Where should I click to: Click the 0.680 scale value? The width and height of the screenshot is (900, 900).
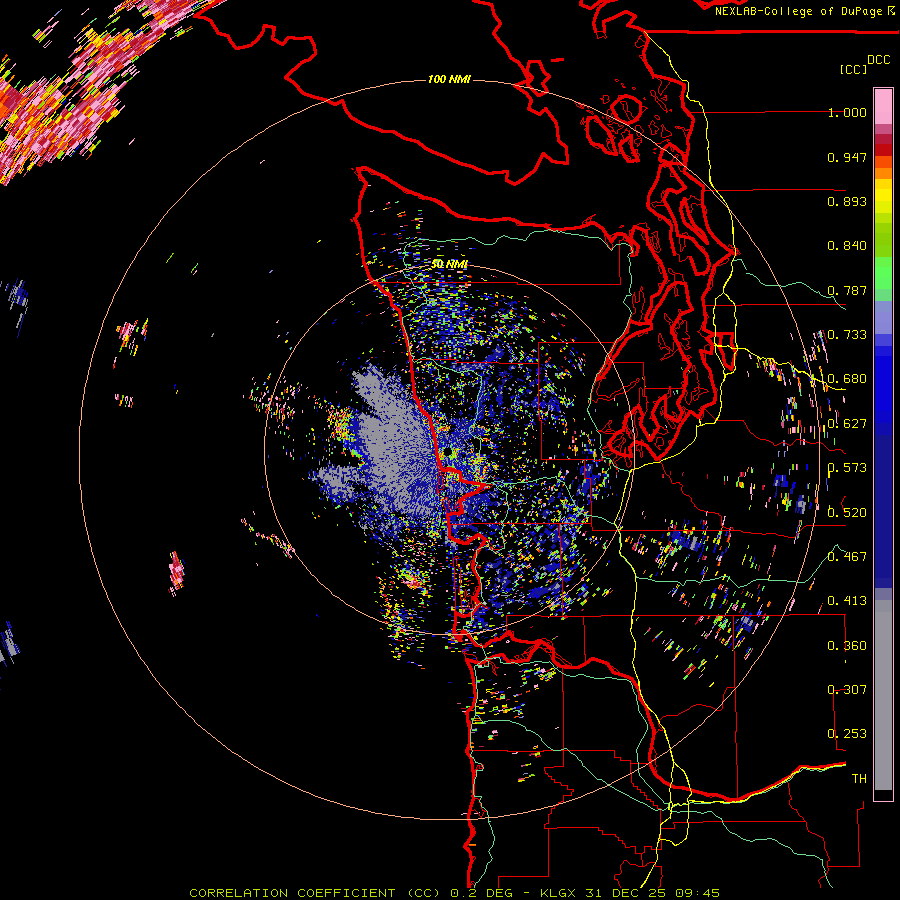[x=847, y=379]
